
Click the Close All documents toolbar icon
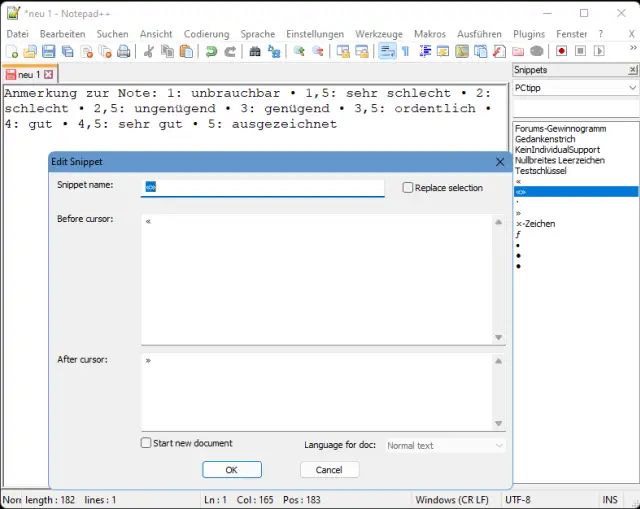pos(105,51)
